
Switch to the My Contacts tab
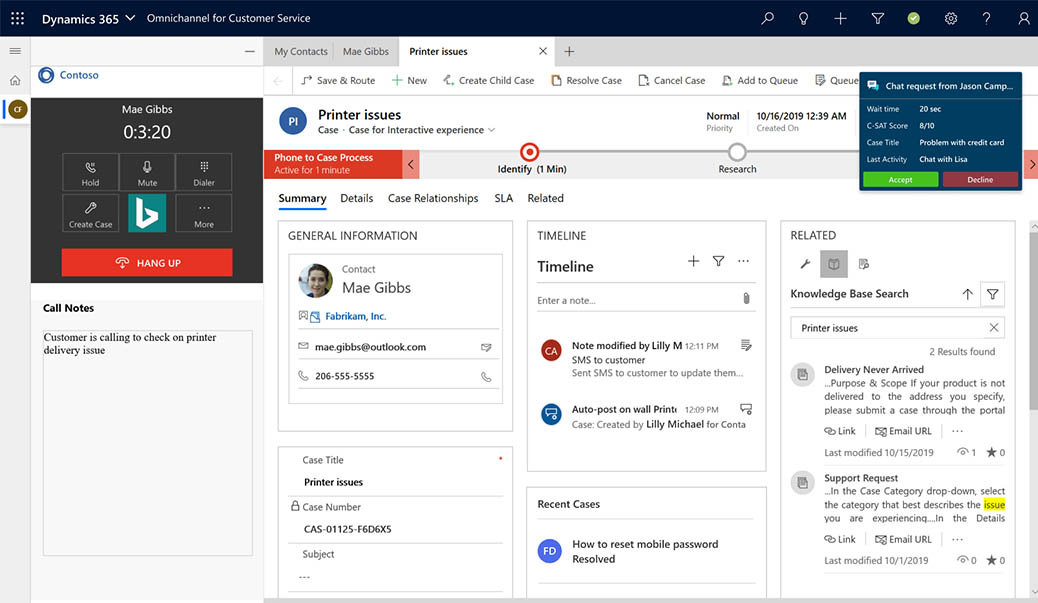[x=301, y=52]
